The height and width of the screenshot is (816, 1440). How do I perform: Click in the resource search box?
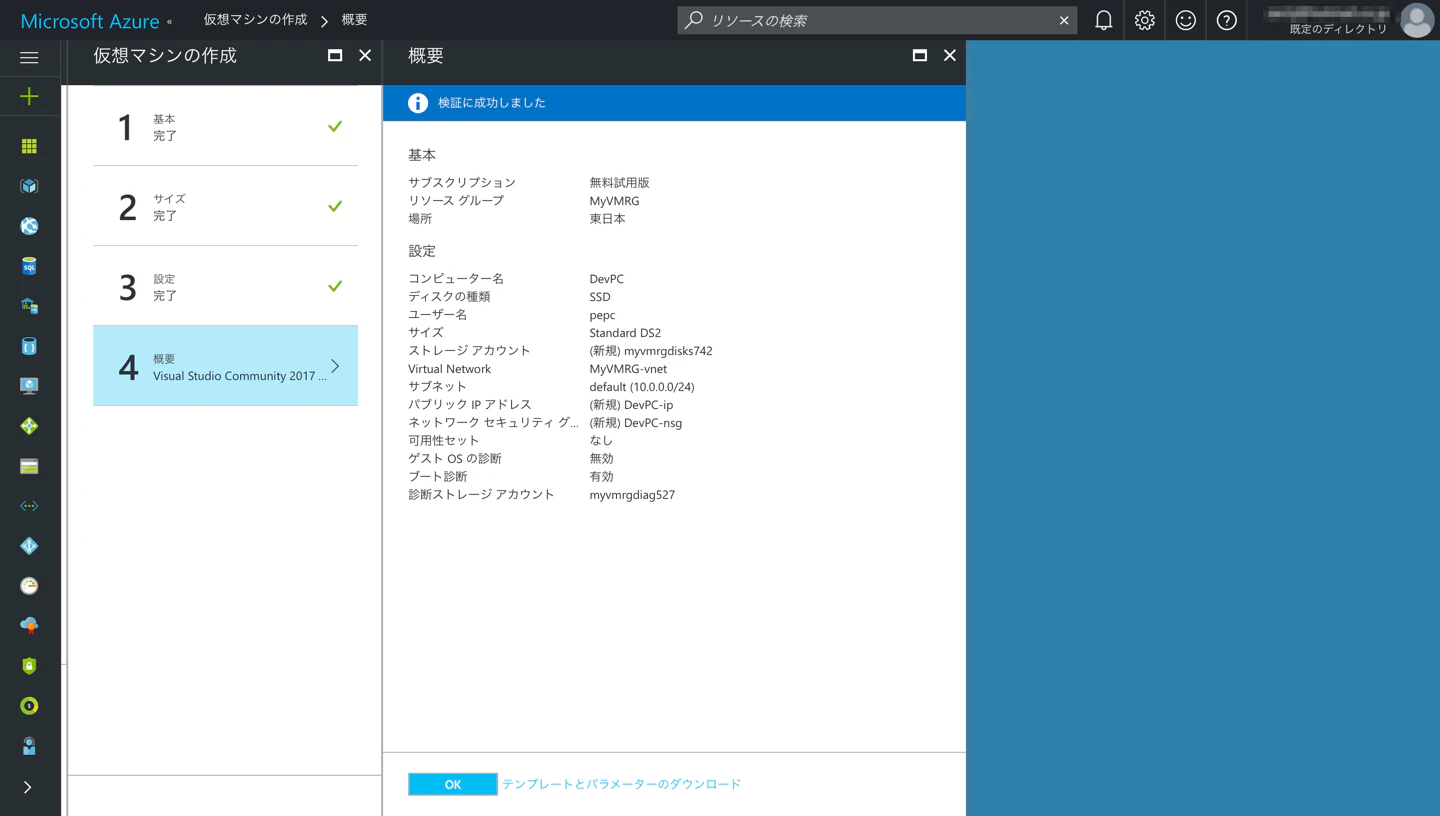(x=877, y=20)
